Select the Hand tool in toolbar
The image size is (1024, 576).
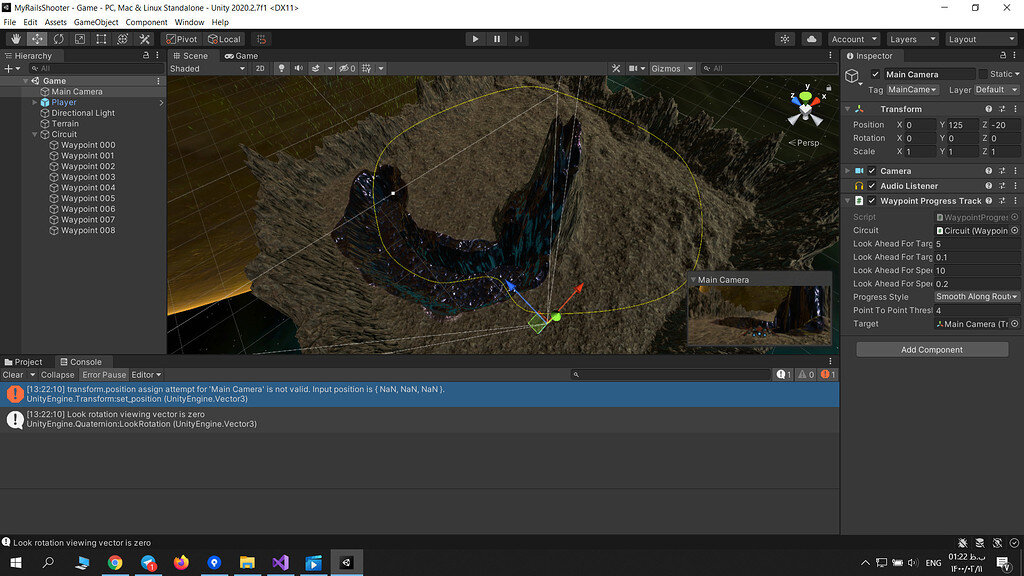15,39
